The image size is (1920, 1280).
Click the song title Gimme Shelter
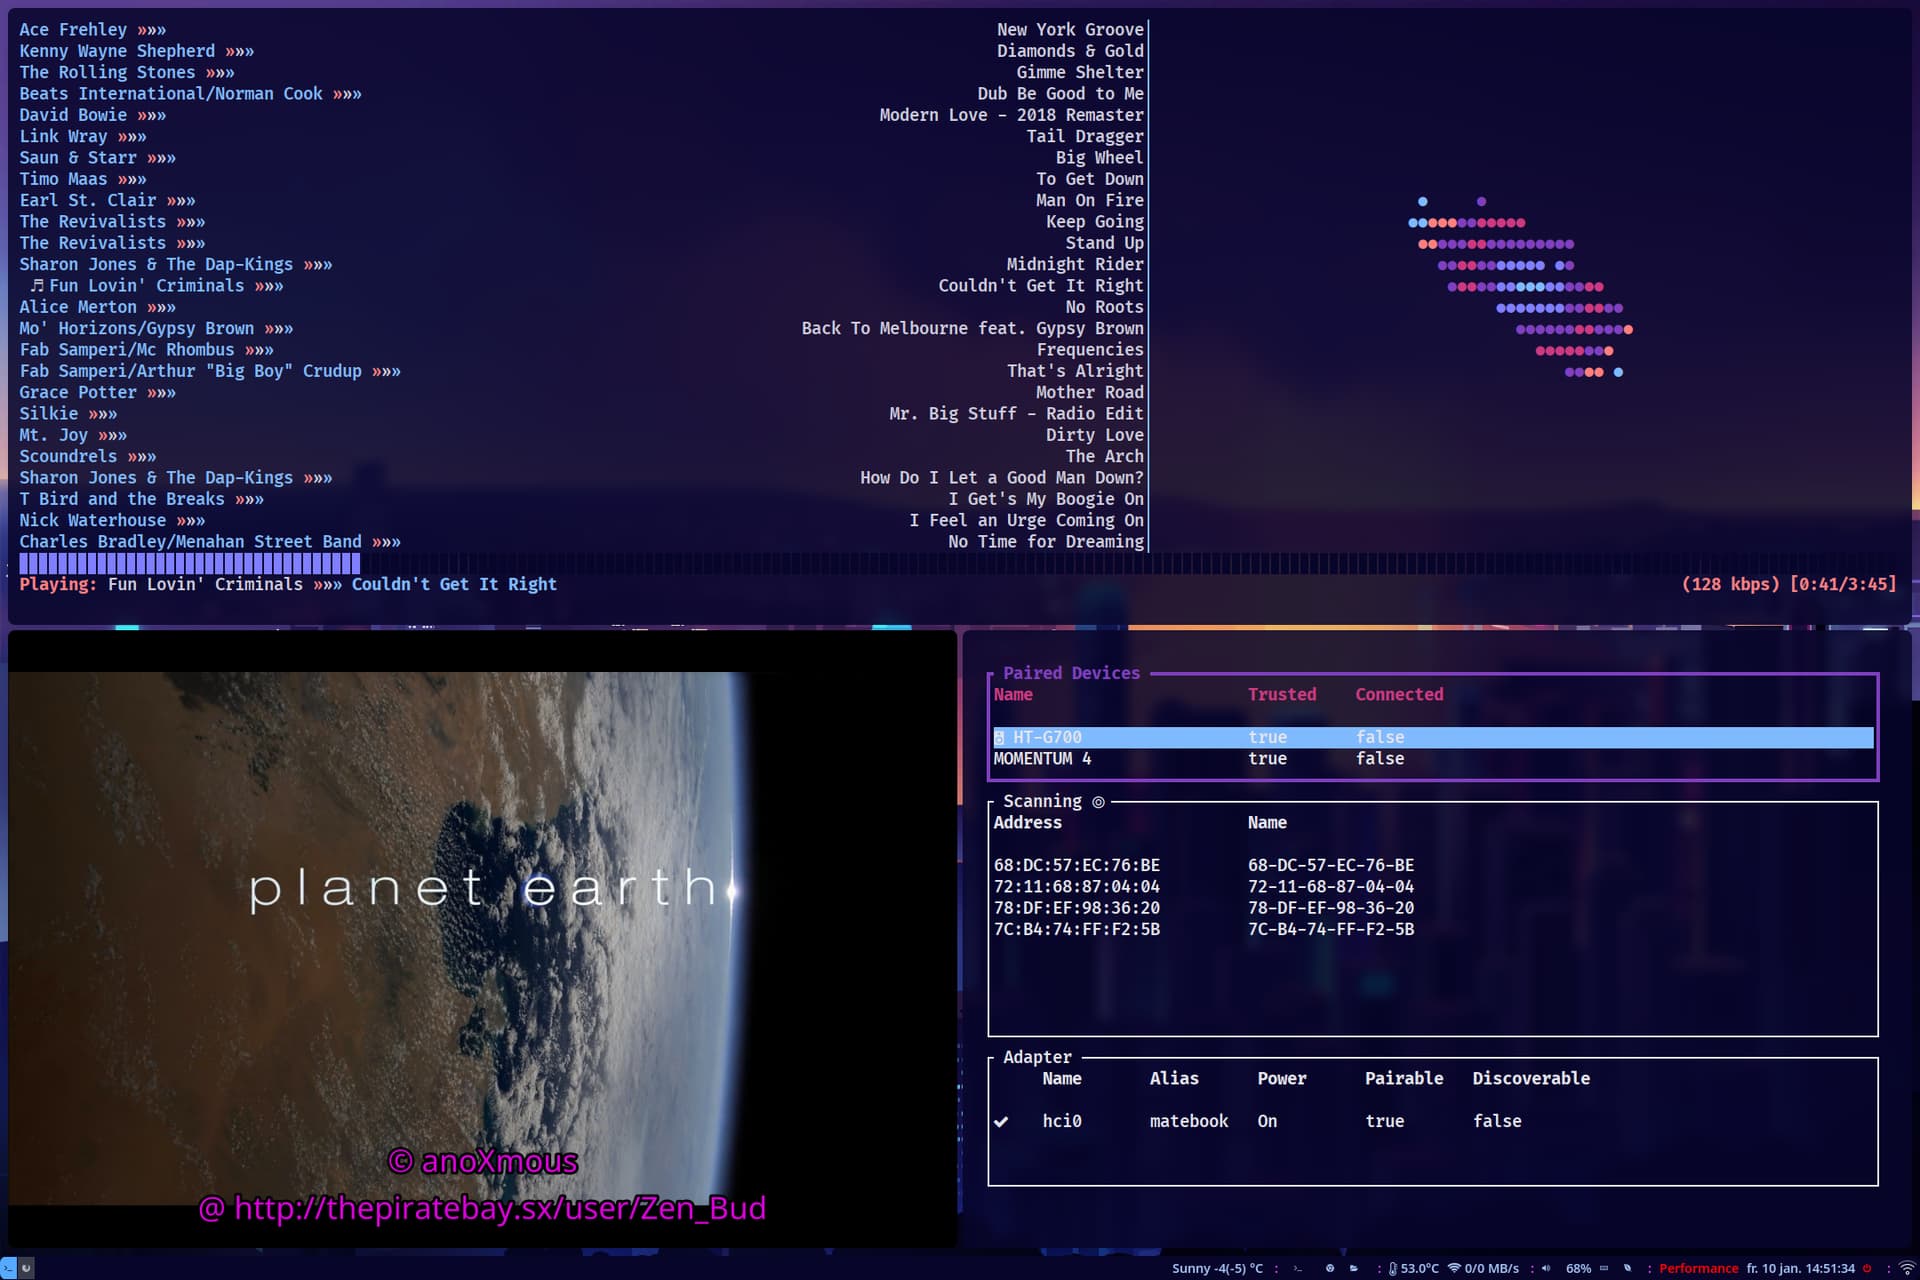pyautogui.click(x=1080, y=73)
